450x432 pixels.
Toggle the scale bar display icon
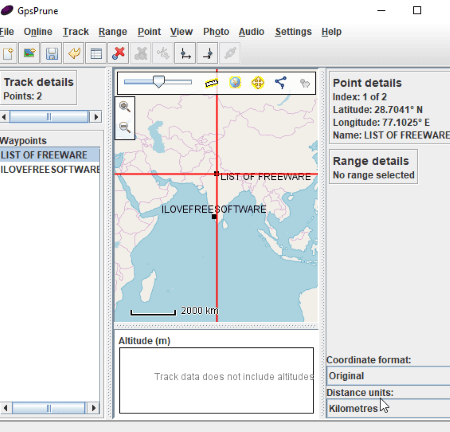(211, 83)
